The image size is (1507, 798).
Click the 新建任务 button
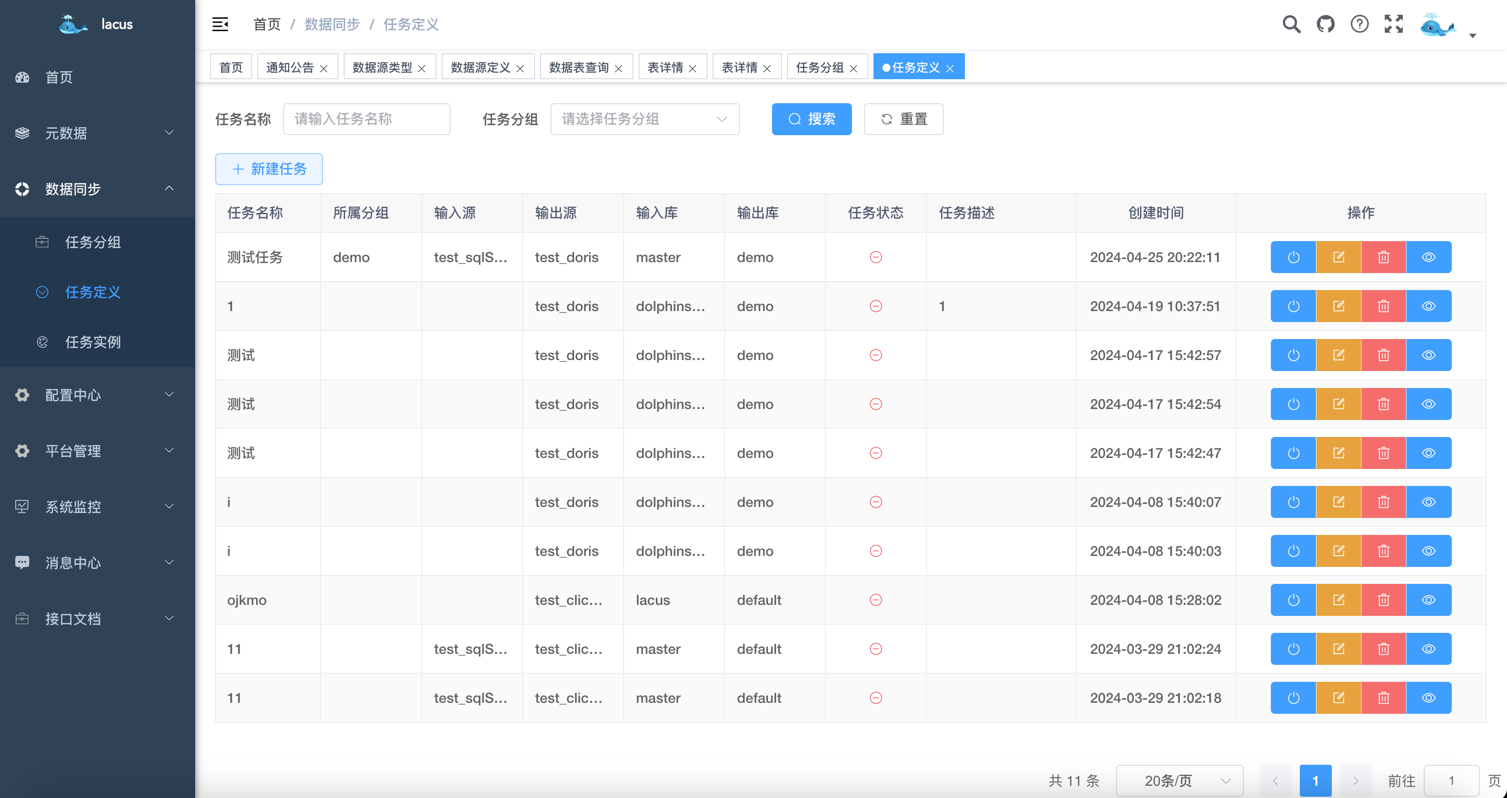coord(269,169)
